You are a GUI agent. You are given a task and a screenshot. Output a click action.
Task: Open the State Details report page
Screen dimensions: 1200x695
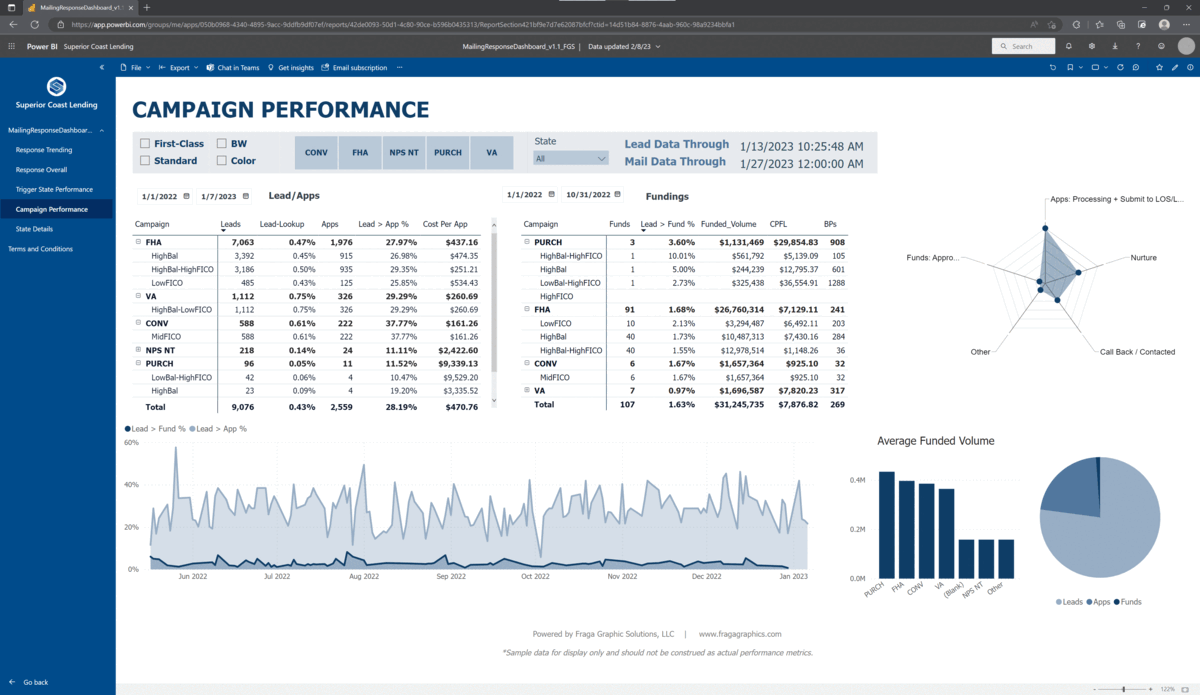[x=33, y=228]
